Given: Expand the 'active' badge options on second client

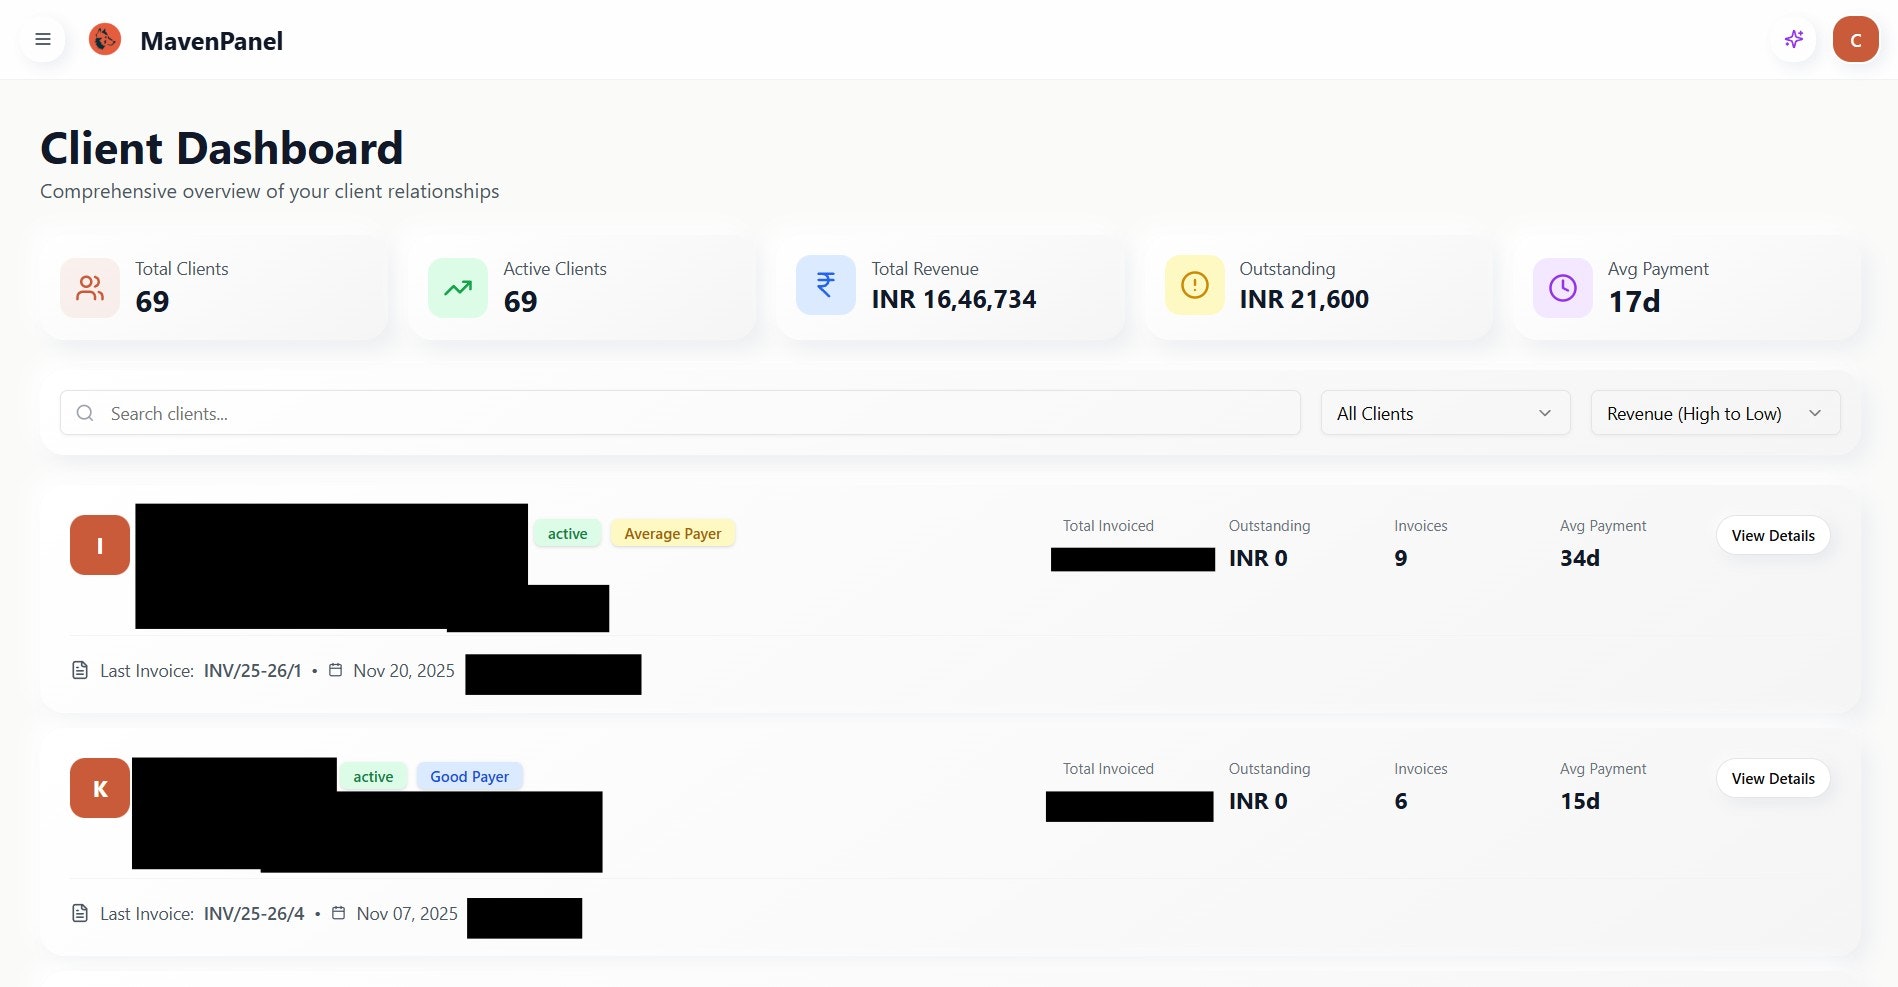Looking at the screenshot, I should [373, 776].
